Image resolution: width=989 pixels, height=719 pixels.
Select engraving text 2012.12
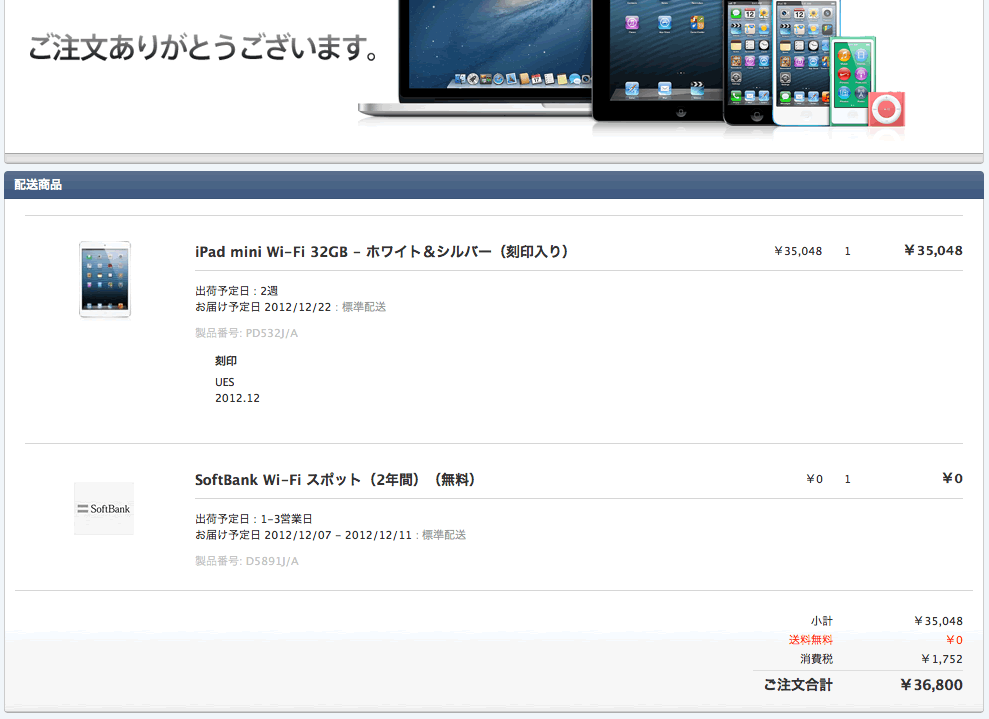click(x=237, y=398)
